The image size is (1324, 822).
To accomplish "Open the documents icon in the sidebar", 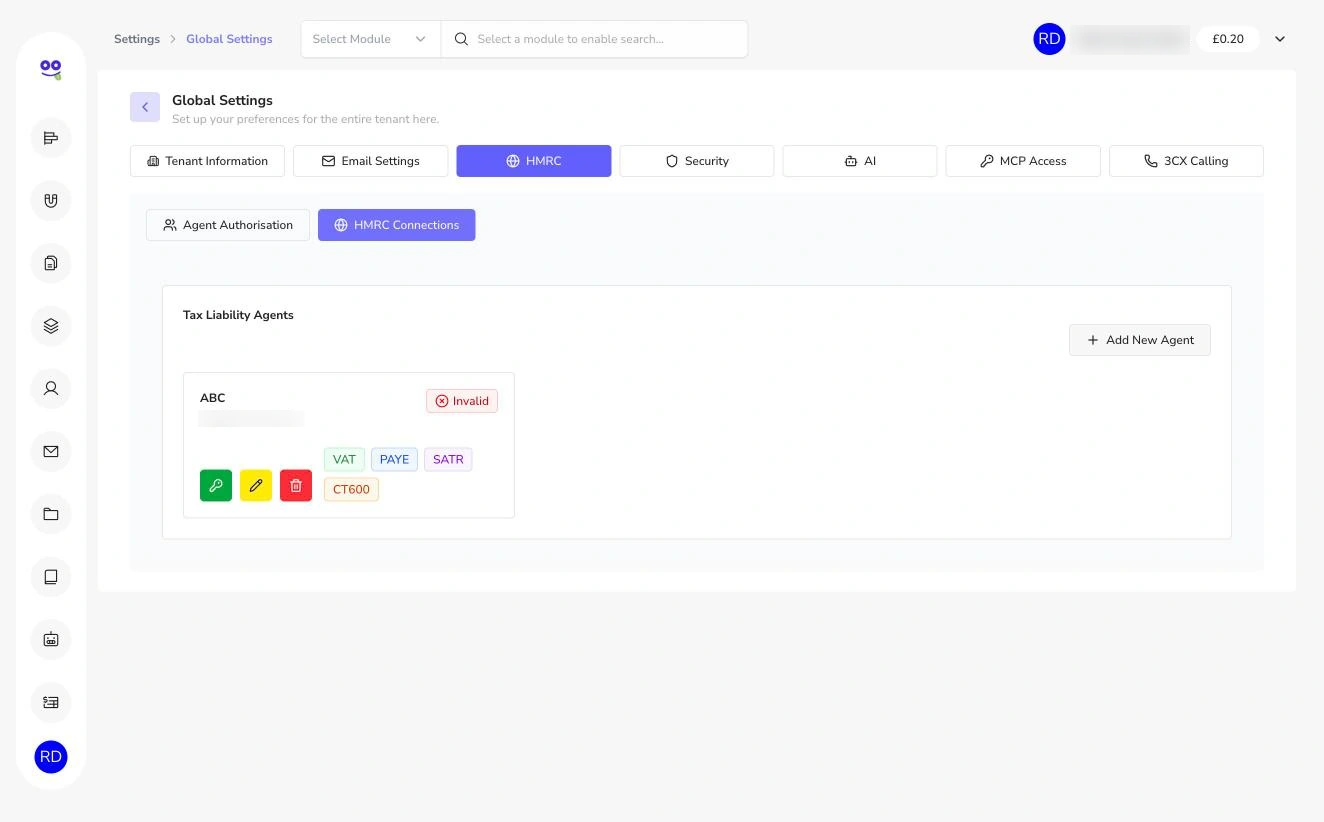I will pos(51,263).
